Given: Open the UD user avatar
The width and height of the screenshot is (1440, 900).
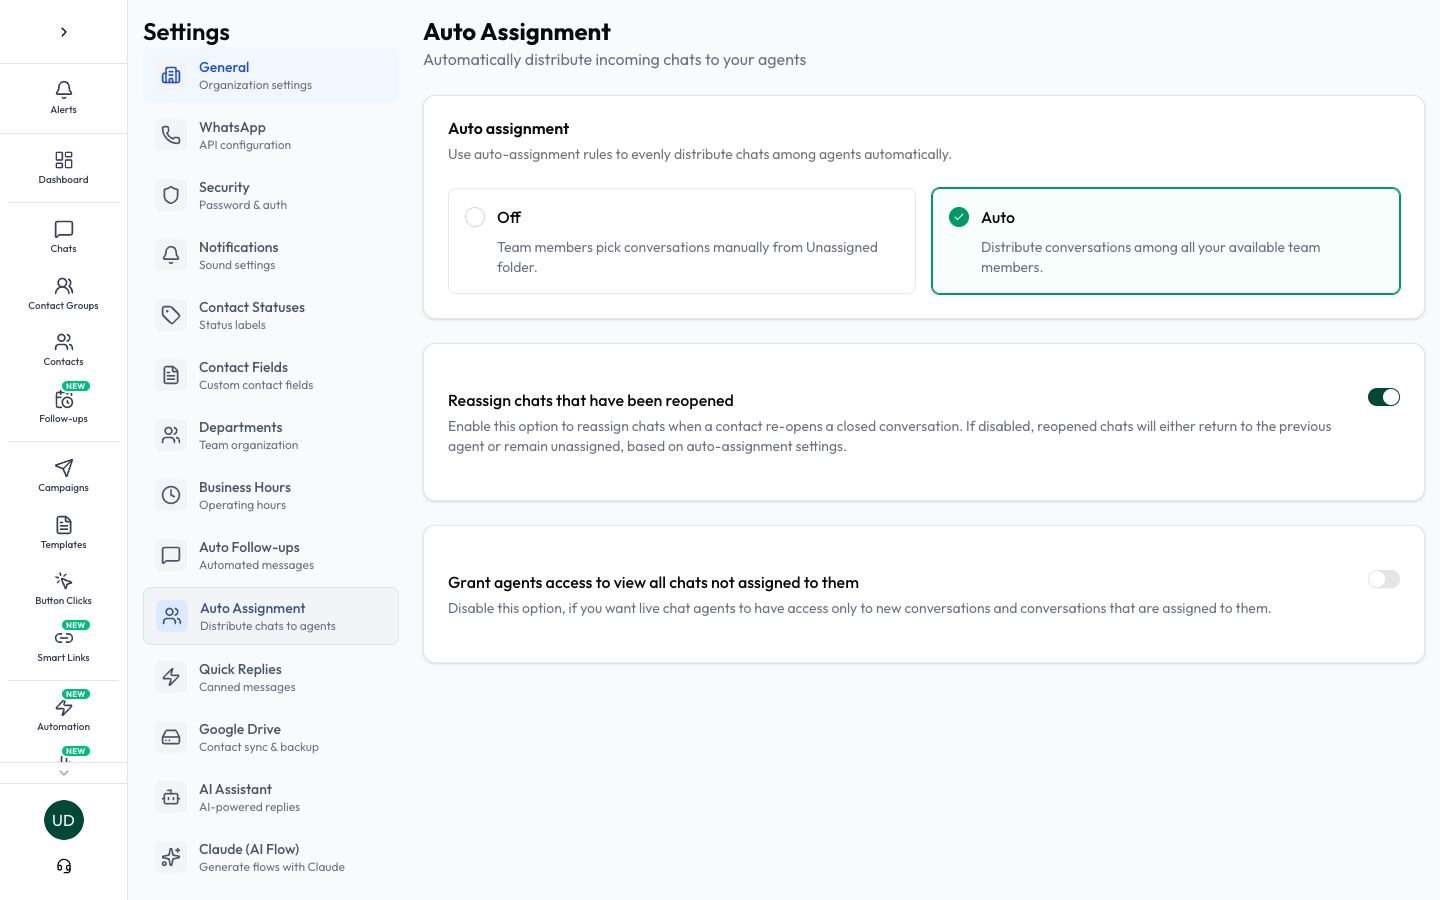Looking at the screenshot, I should pyautogui.click(x=64, y=820).
